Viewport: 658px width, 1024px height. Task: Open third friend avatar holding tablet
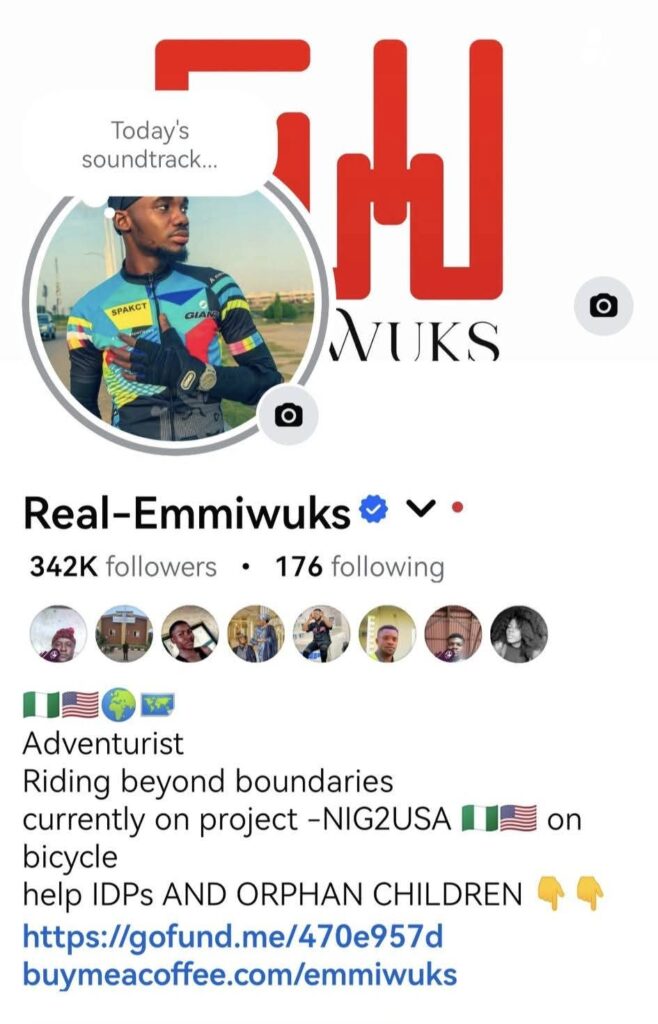[190, 634]
